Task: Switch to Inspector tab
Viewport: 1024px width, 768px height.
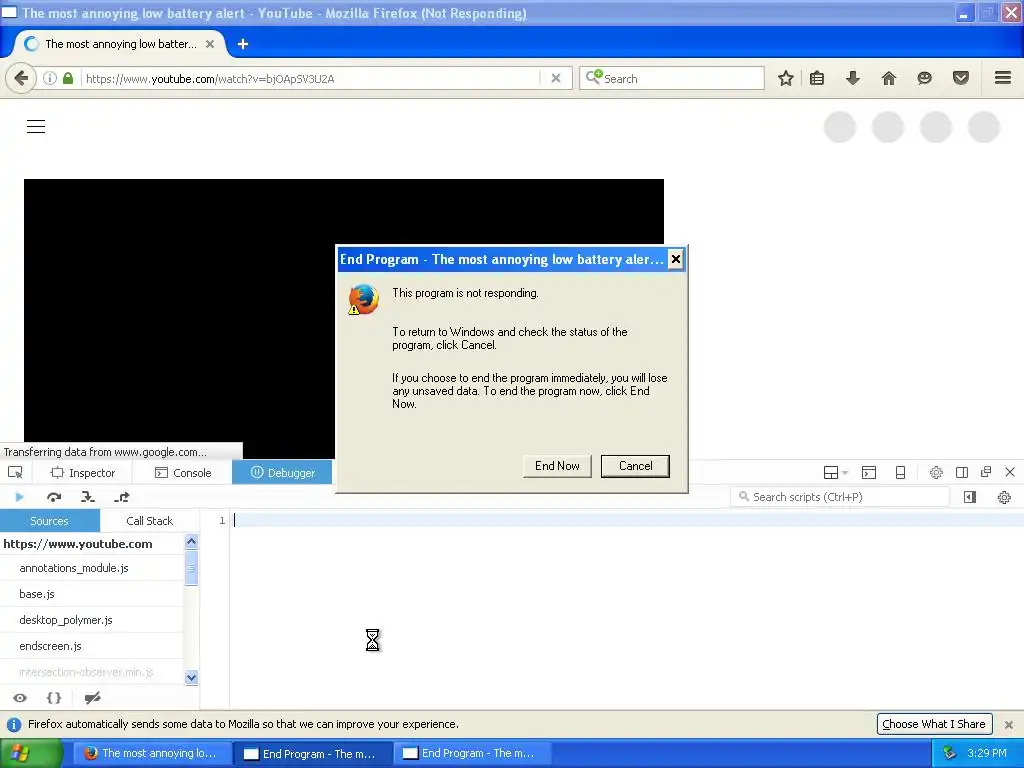Action: pos(83,473)
